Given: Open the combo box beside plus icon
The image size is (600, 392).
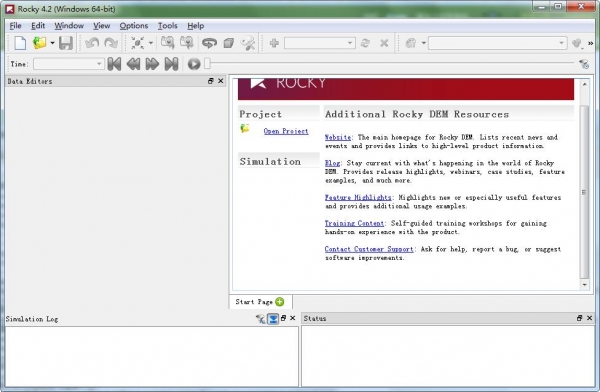Looking at the screenshot, I should coord(320,43).
